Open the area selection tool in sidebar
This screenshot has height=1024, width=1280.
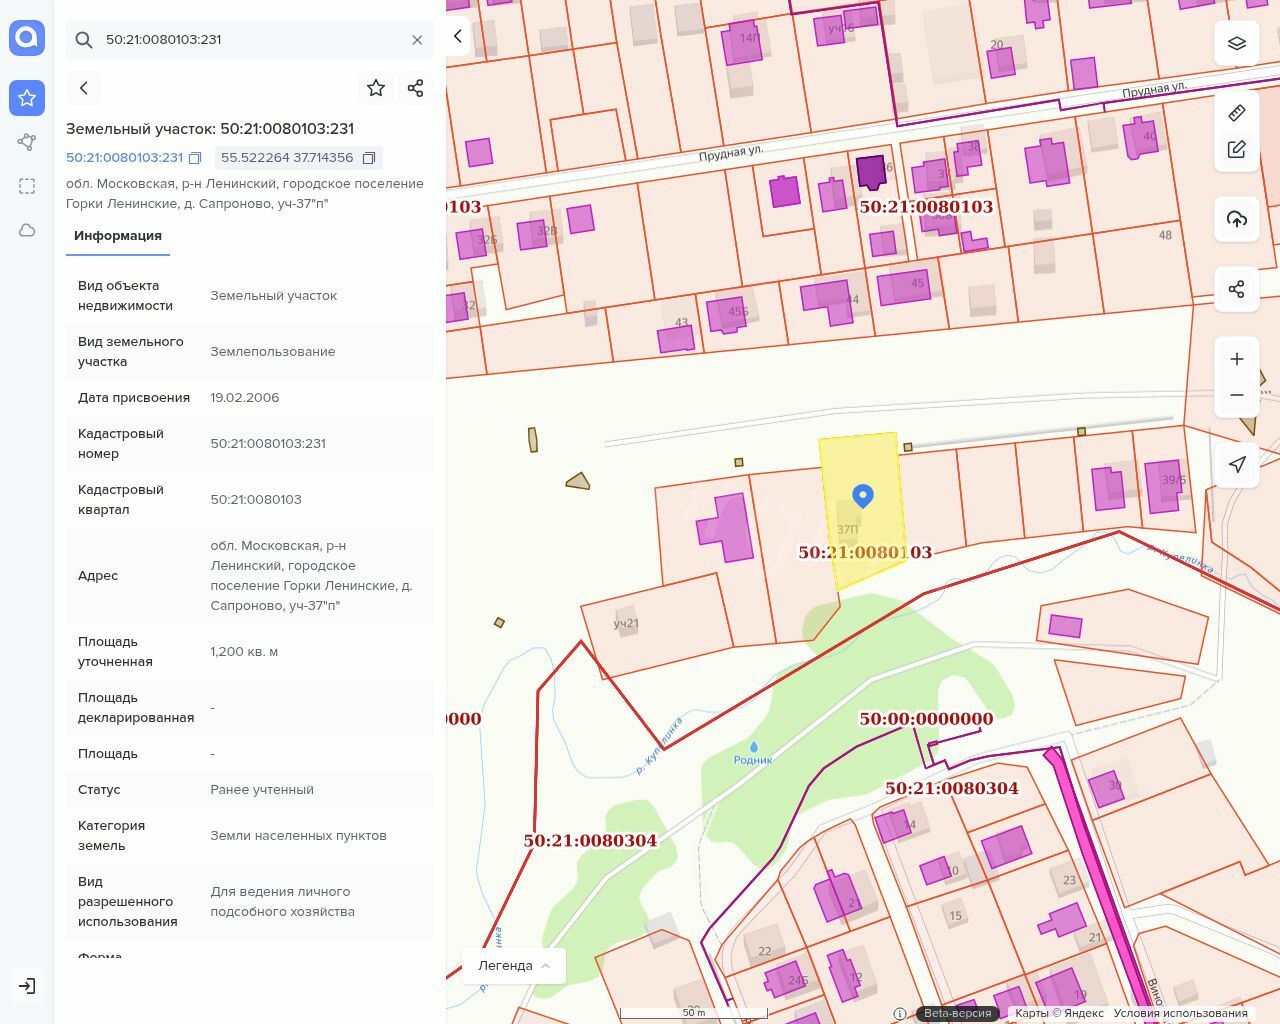pos(27,186)
